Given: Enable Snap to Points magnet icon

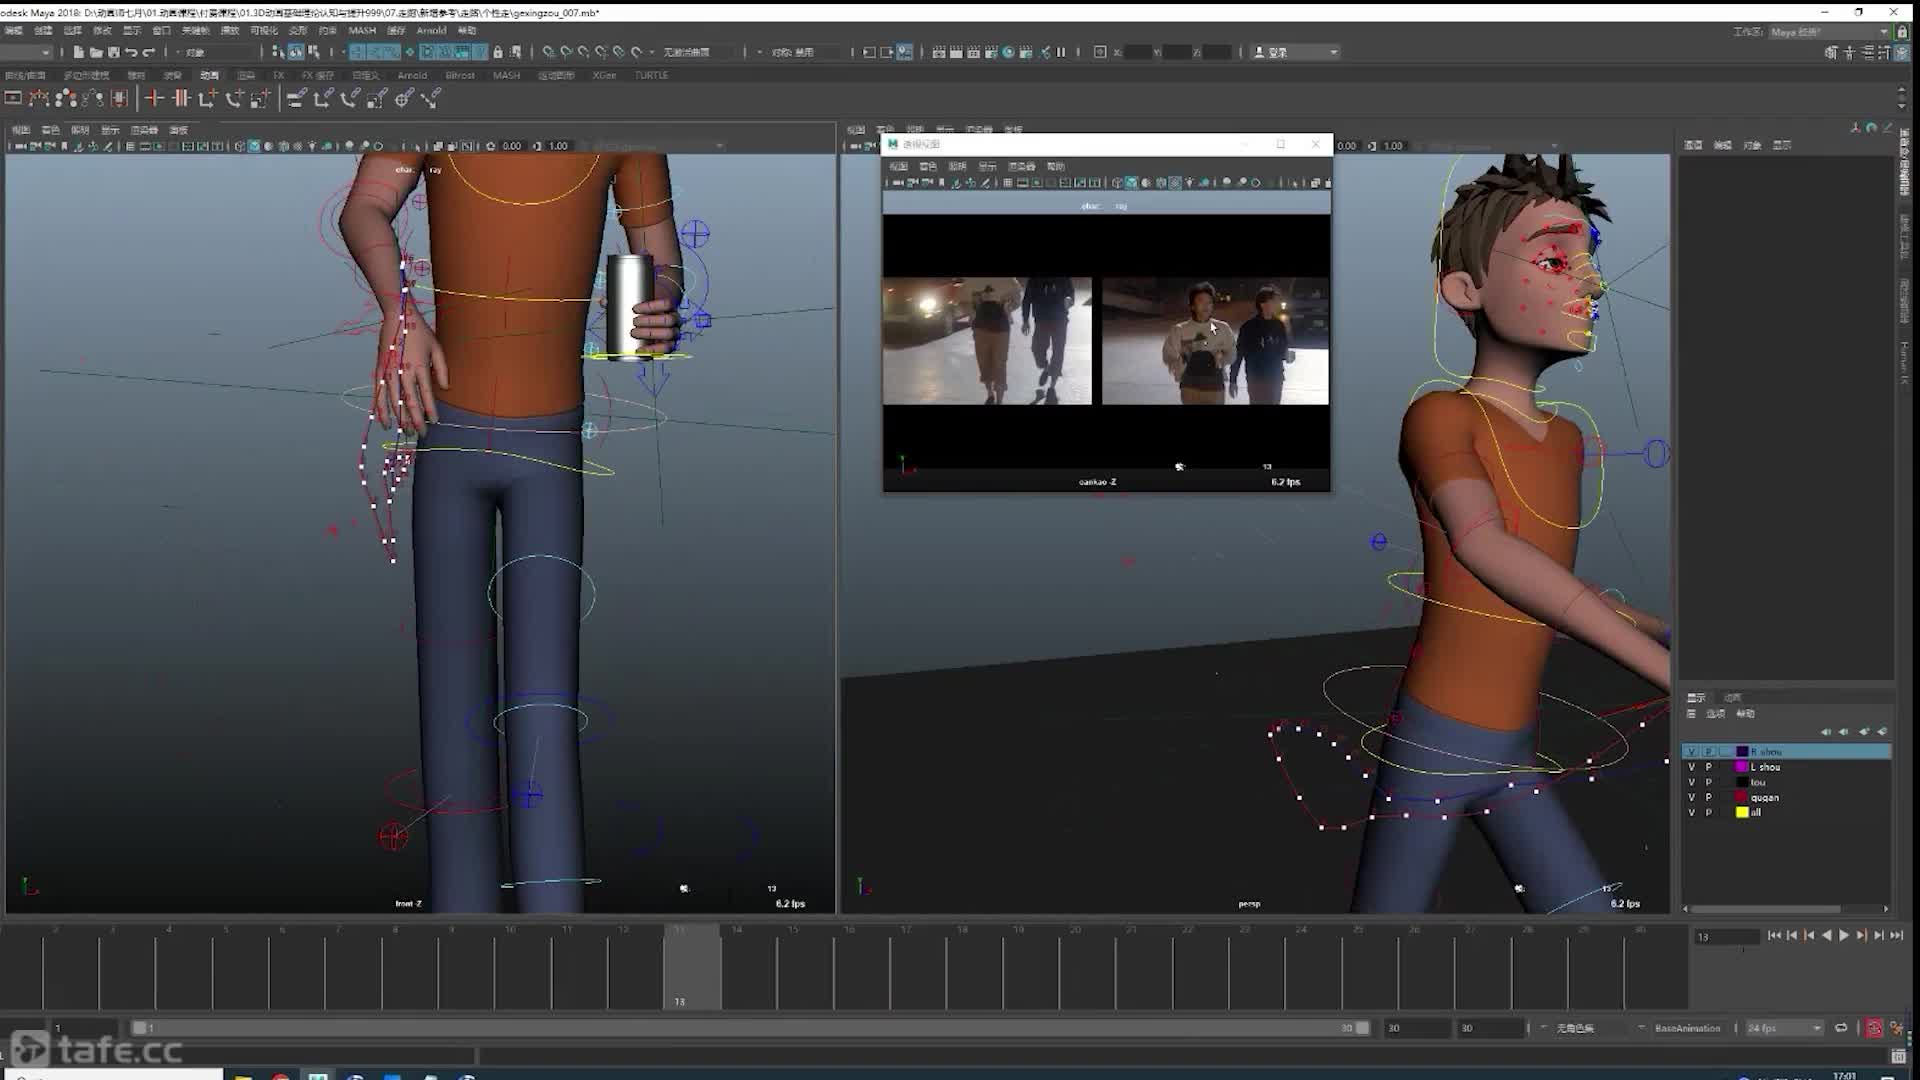Looking at the screenshot, I should [583, 52].
